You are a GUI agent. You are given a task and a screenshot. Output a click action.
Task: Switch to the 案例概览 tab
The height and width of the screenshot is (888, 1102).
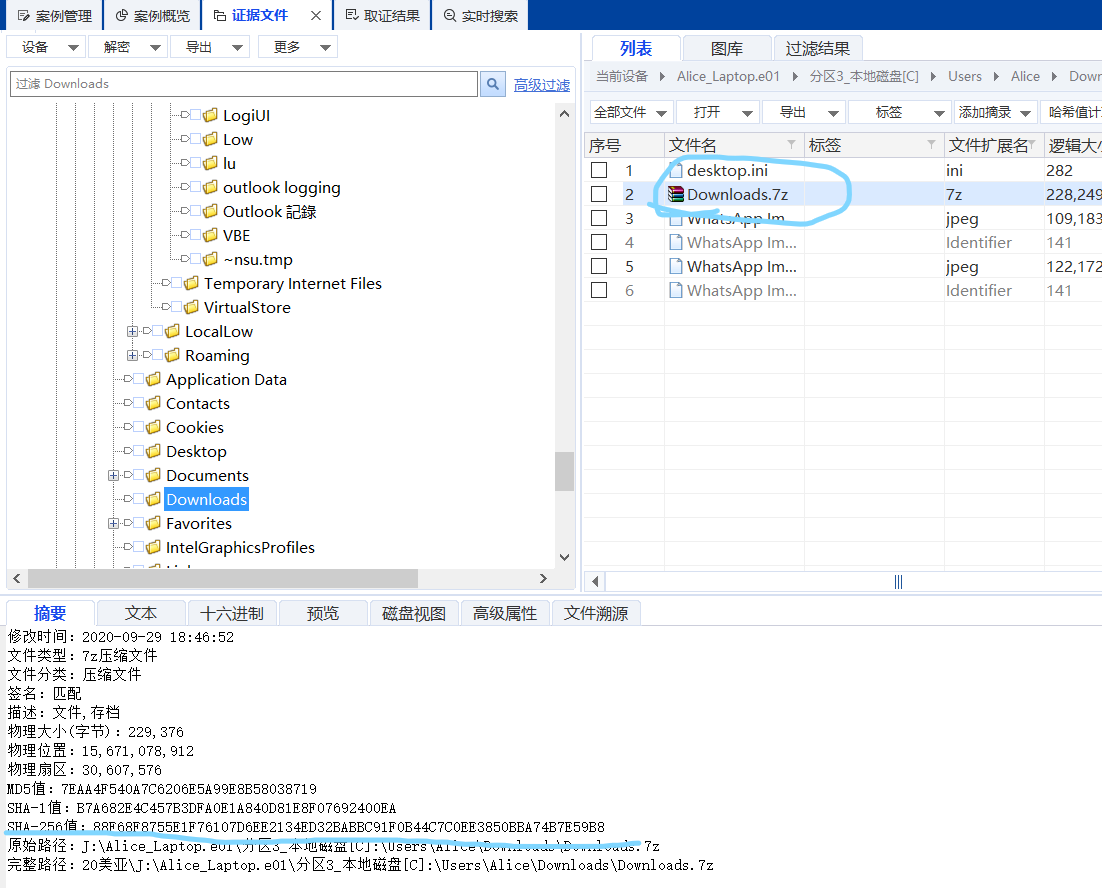click(x=153, y=15)
